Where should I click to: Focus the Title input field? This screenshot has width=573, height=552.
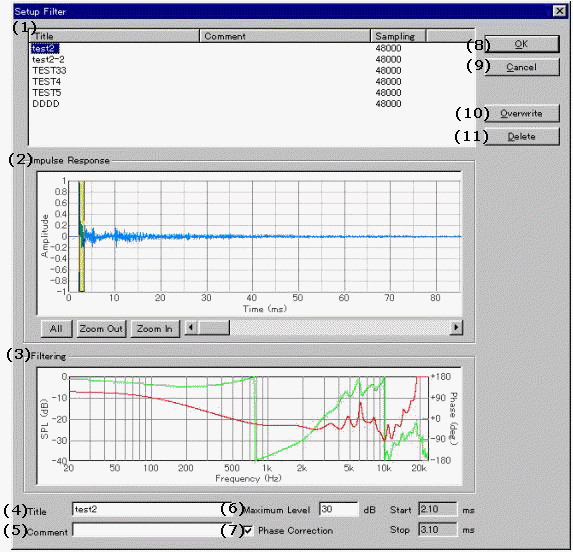point(152,509)
